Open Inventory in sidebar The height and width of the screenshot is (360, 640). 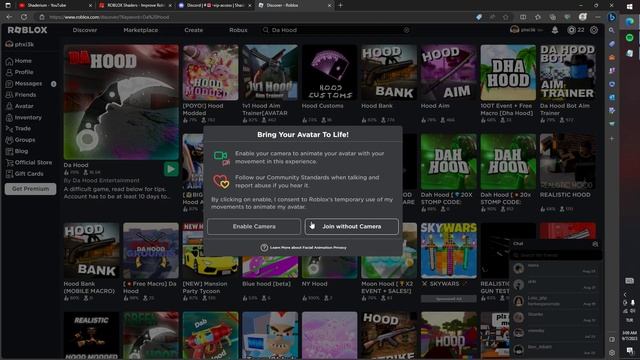pos(24,118)
